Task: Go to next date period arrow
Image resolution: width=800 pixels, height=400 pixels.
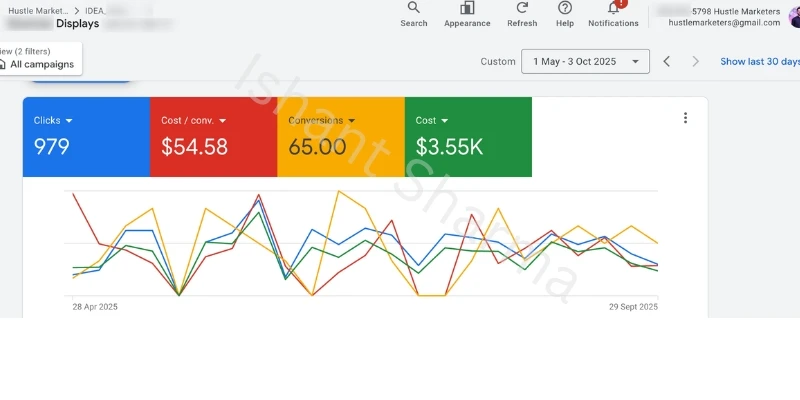Action: (x=696, y=62)
